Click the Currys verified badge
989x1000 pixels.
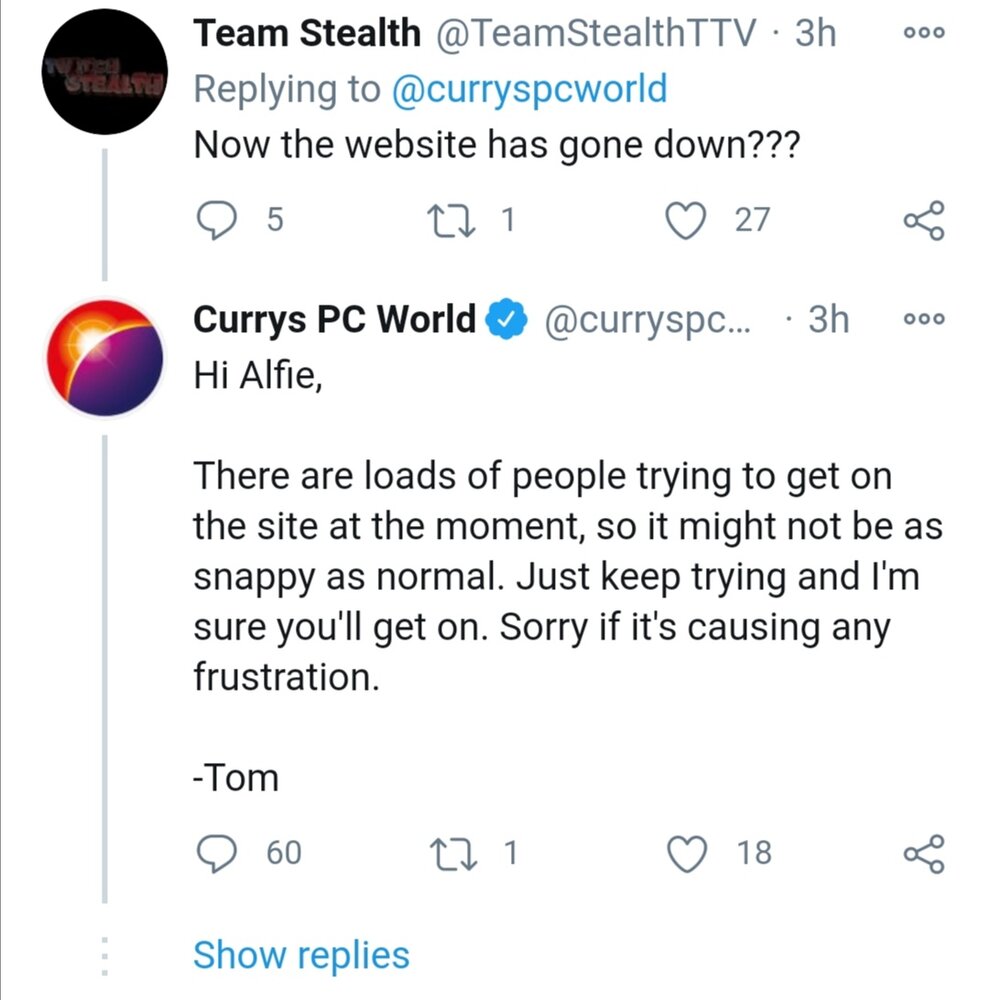(x=507, y=319)
